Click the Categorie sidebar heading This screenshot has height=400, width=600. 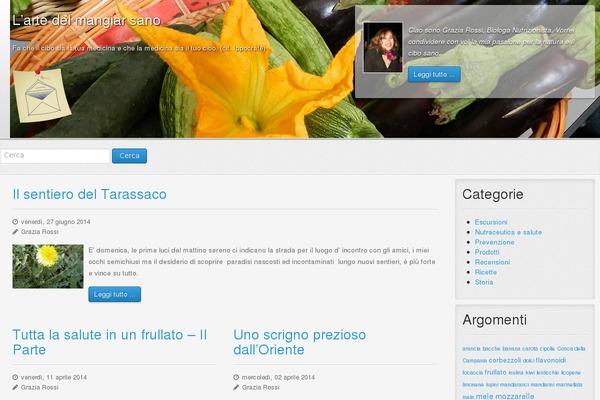click(x=492, y=194)
